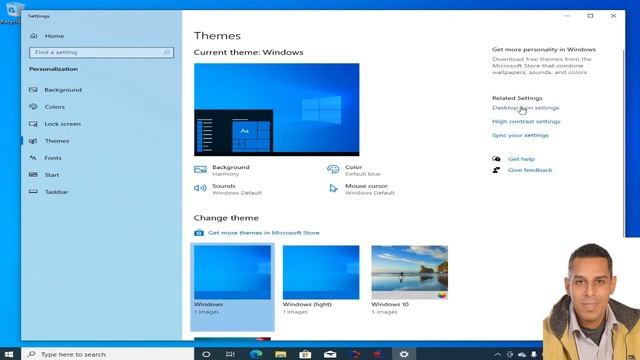The image size is (640, 360).
Task: Click the Start icon in the sidebar
Action: click(x=33, y=175)
